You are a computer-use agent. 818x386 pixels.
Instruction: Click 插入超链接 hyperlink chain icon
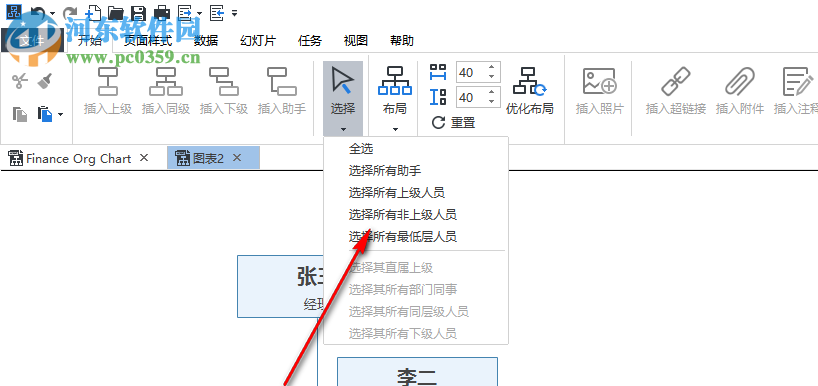point(676,81)
